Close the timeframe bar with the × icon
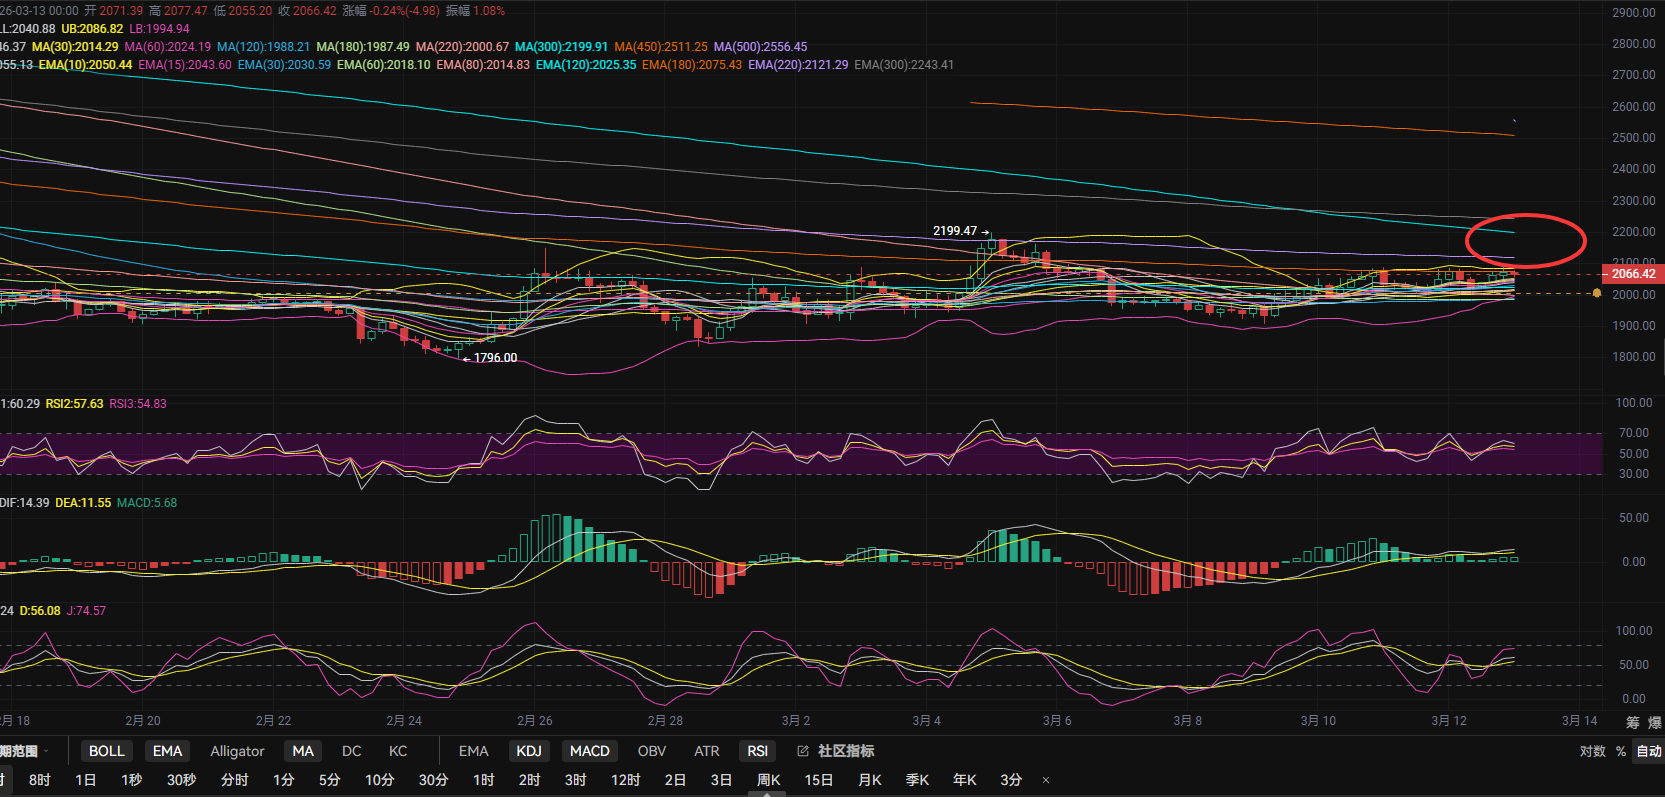The height and width of the screenshot is (797, 1665). [1046, 780]
